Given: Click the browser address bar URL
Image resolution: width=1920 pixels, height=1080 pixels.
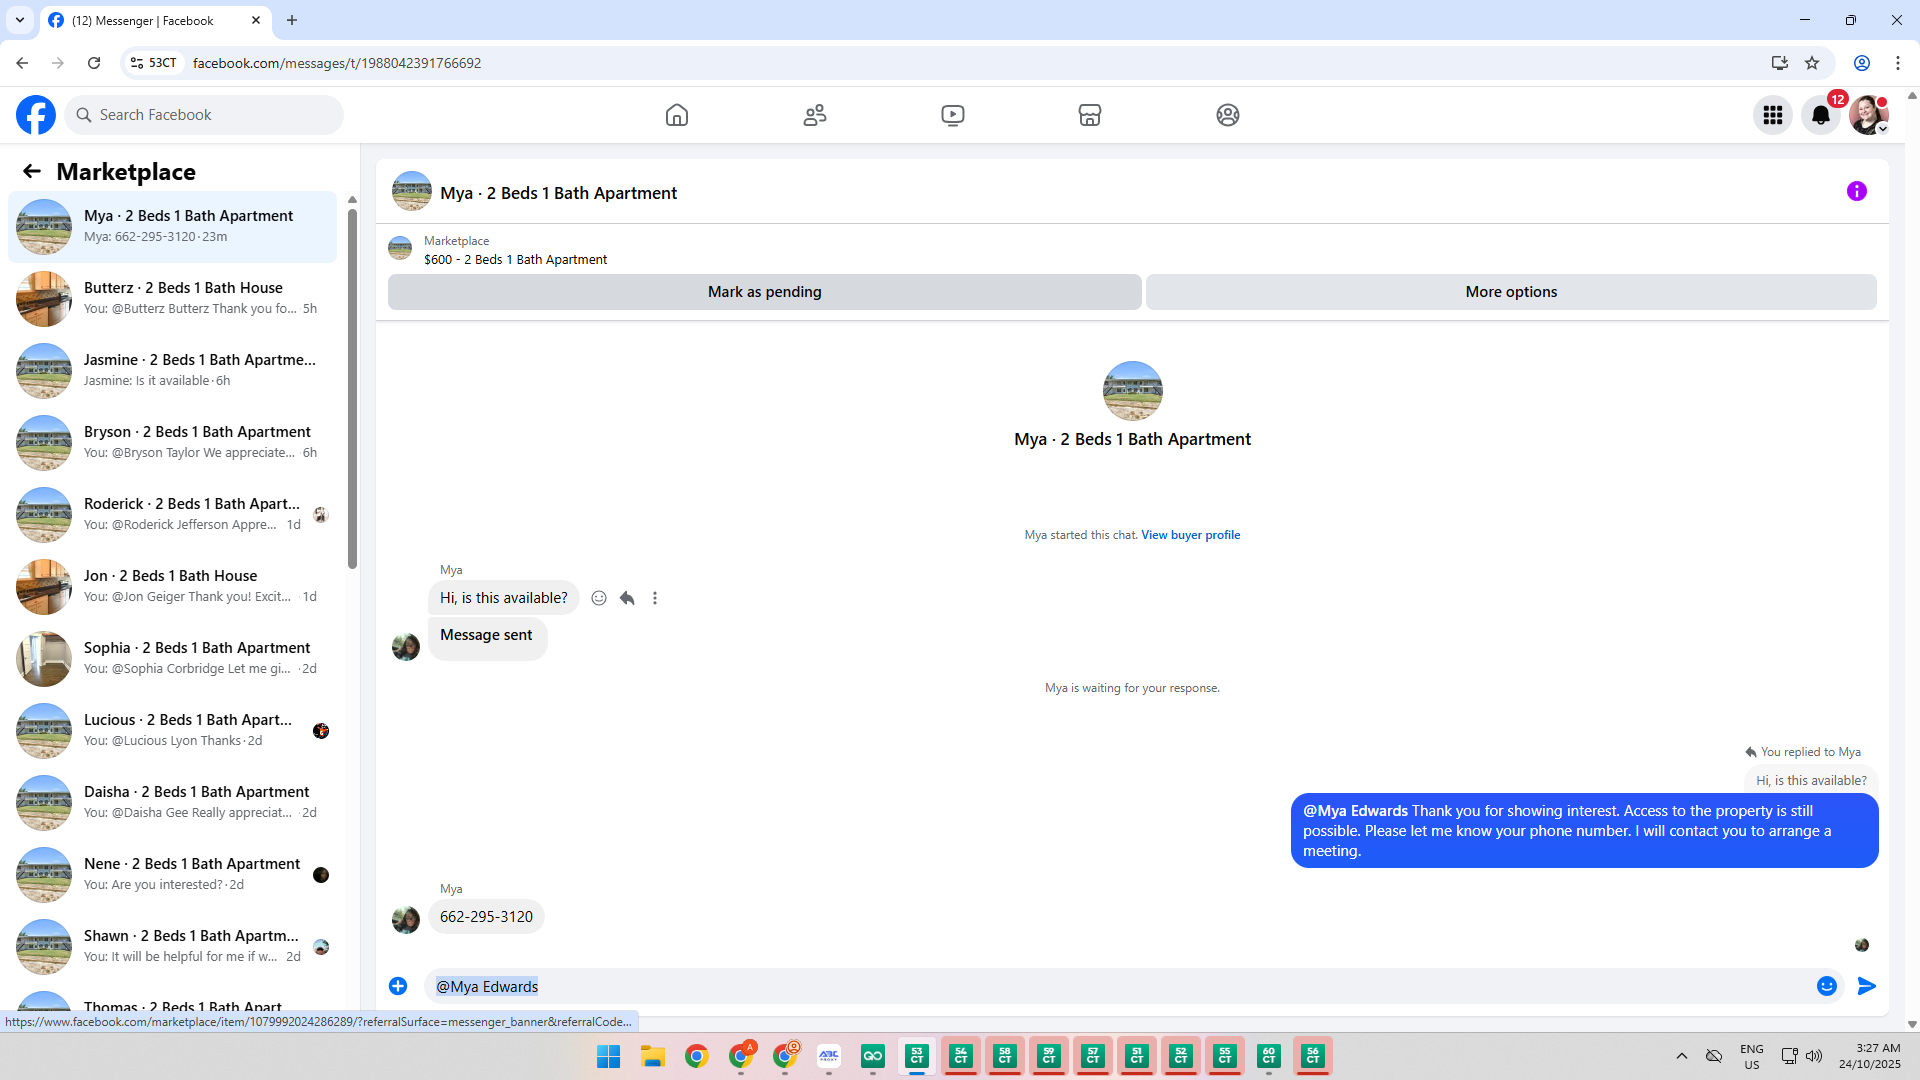Looking at the screenshot, I should coord(337,63).
